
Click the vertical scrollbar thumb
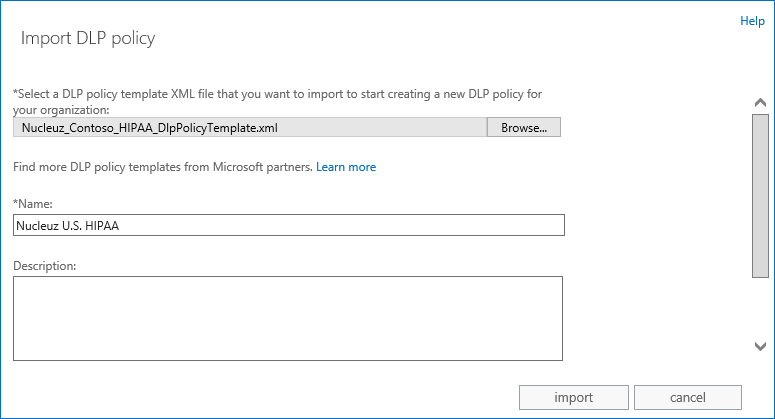760,196
